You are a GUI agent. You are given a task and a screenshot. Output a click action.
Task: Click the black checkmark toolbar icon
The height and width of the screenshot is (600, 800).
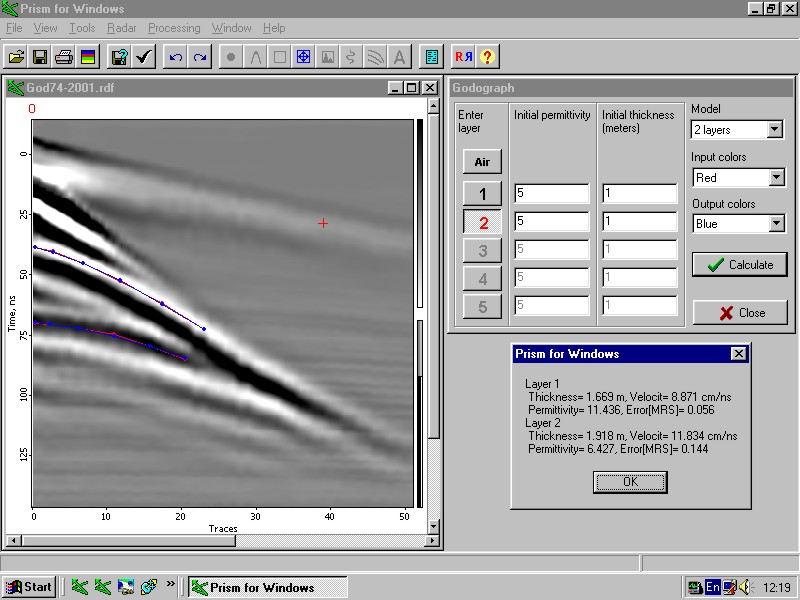[144, 57]
